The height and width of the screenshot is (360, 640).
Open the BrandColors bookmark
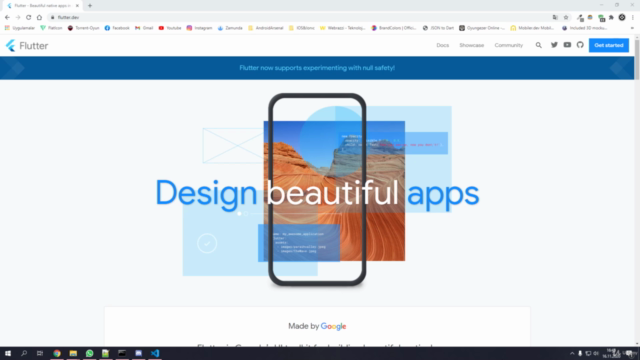pos(393,28)
